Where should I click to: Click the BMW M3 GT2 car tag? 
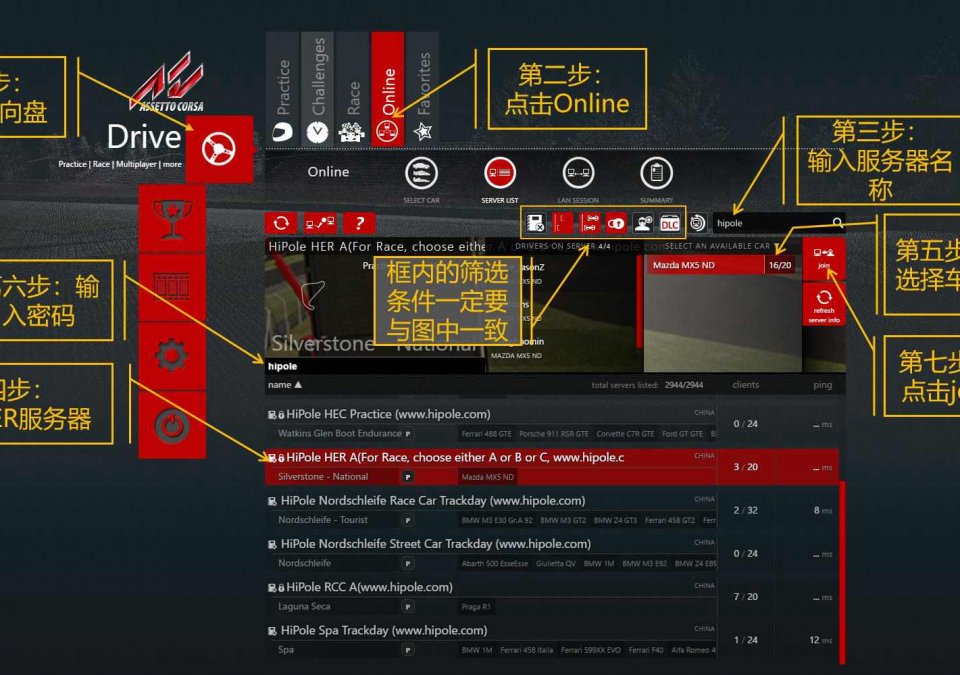tap(563, 520)
